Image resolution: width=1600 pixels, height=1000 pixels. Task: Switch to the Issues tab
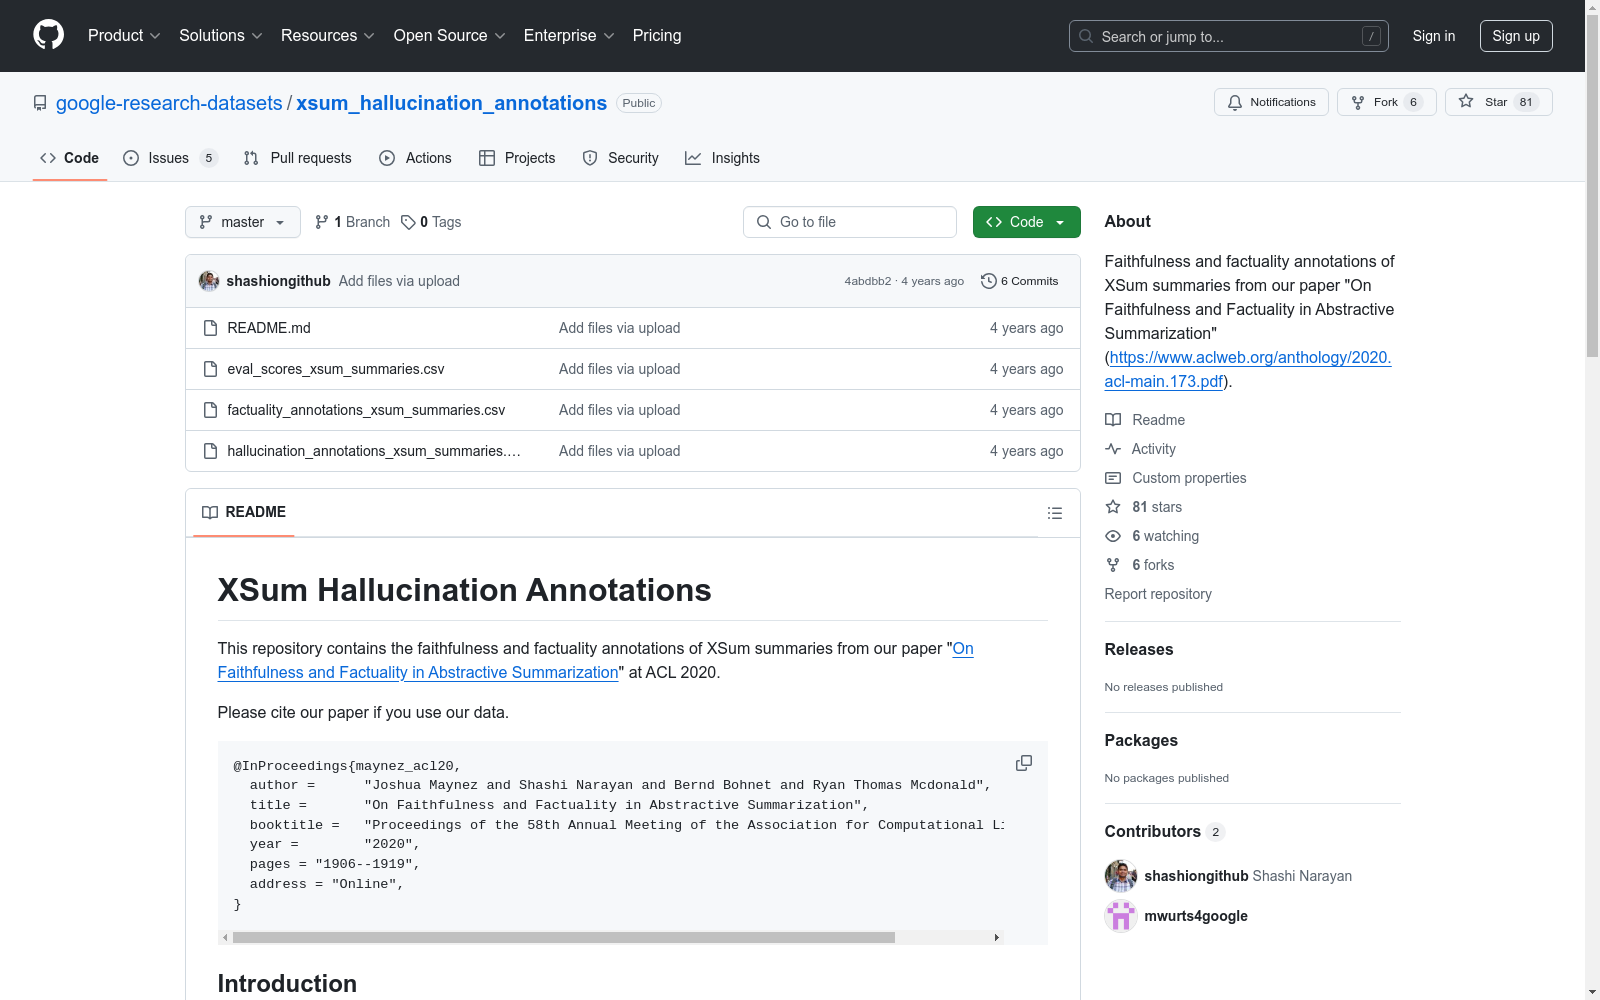[170, 158]
